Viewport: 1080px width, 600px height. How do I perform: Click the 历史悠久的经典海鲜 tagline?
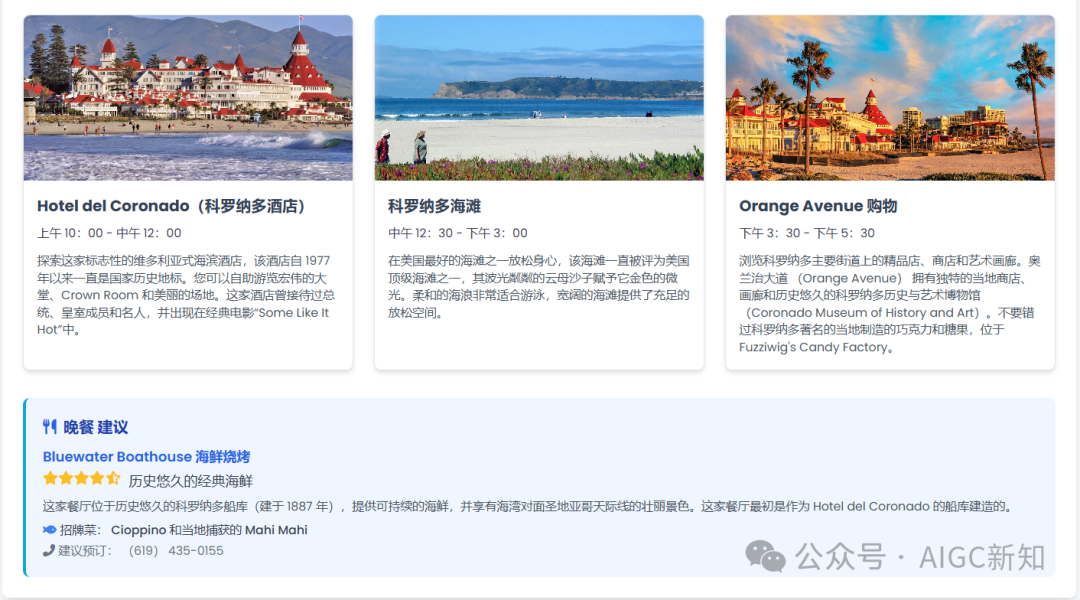pyautogui.click(x=191, y=481)
